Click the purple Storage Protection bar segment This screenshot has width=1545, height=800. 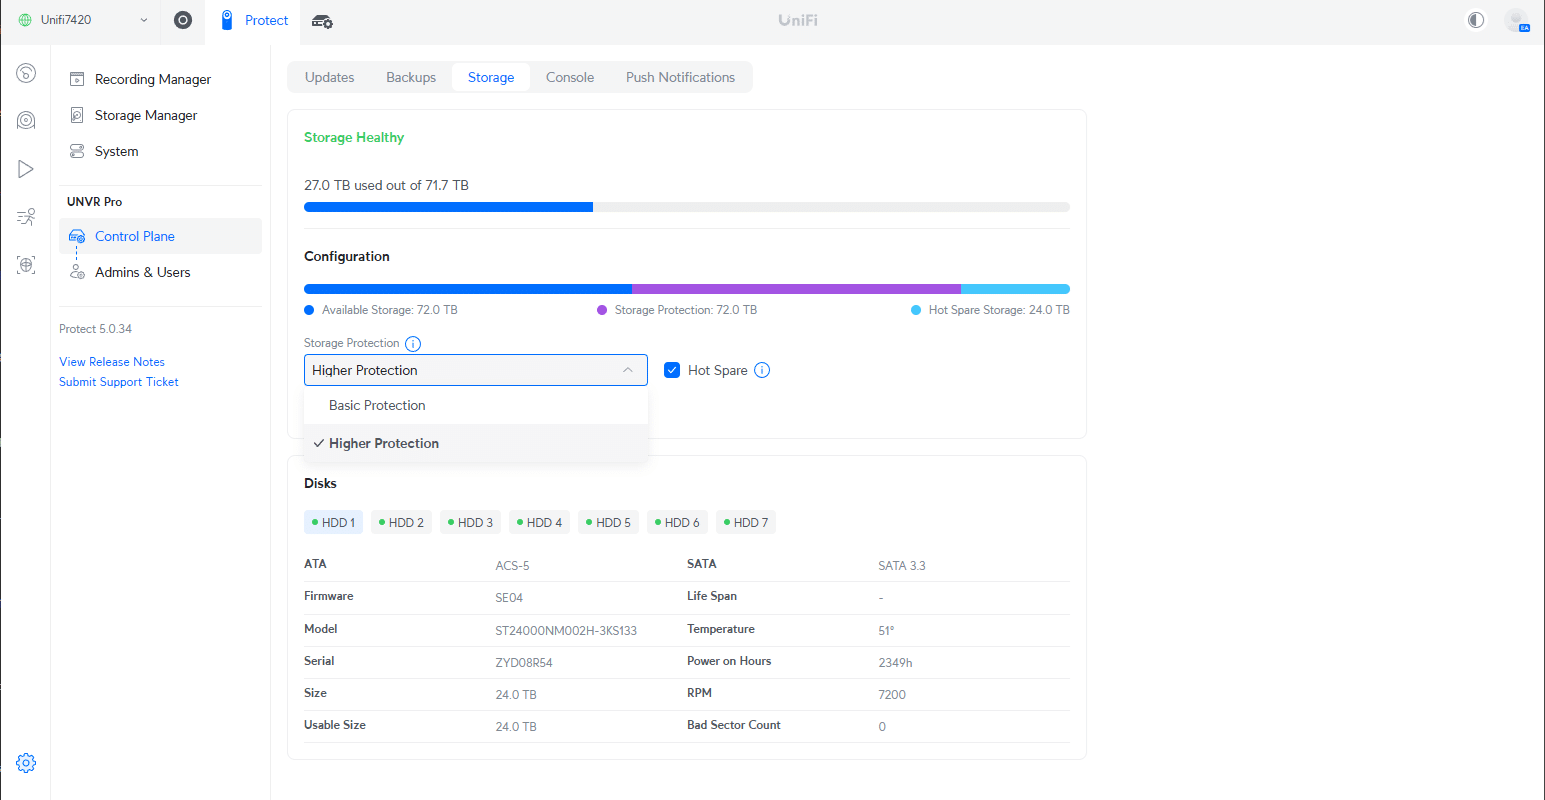[796, 289]
